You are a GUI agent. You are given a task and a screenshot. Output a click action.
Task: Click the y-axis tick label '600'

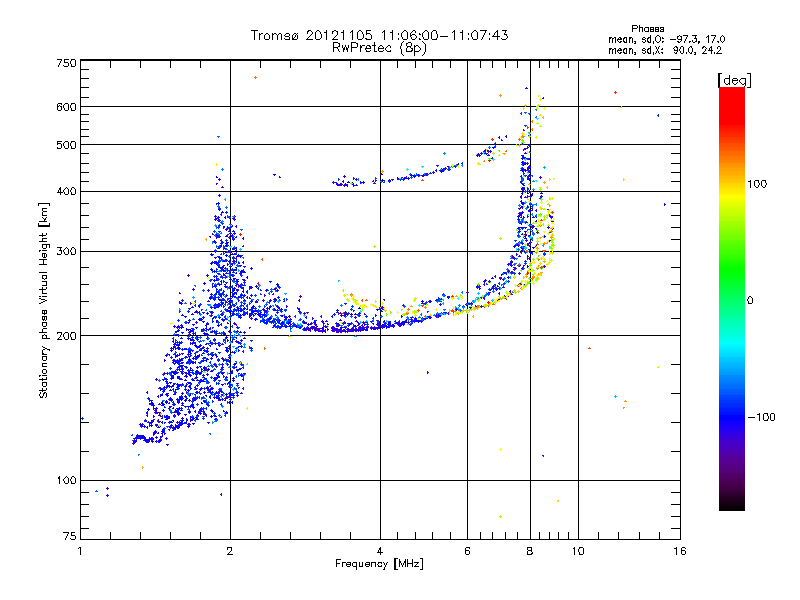66,107
